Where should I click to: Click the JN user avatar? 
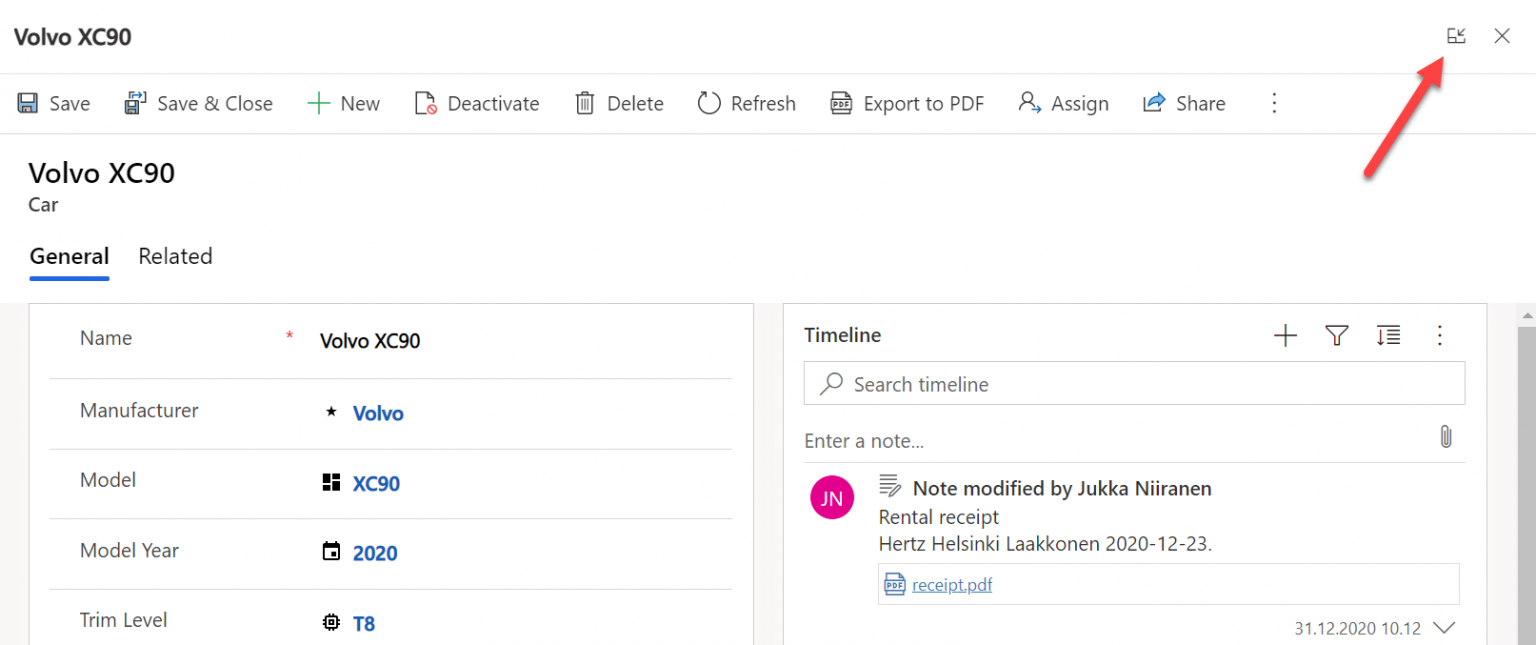click(x=832, y=497)
